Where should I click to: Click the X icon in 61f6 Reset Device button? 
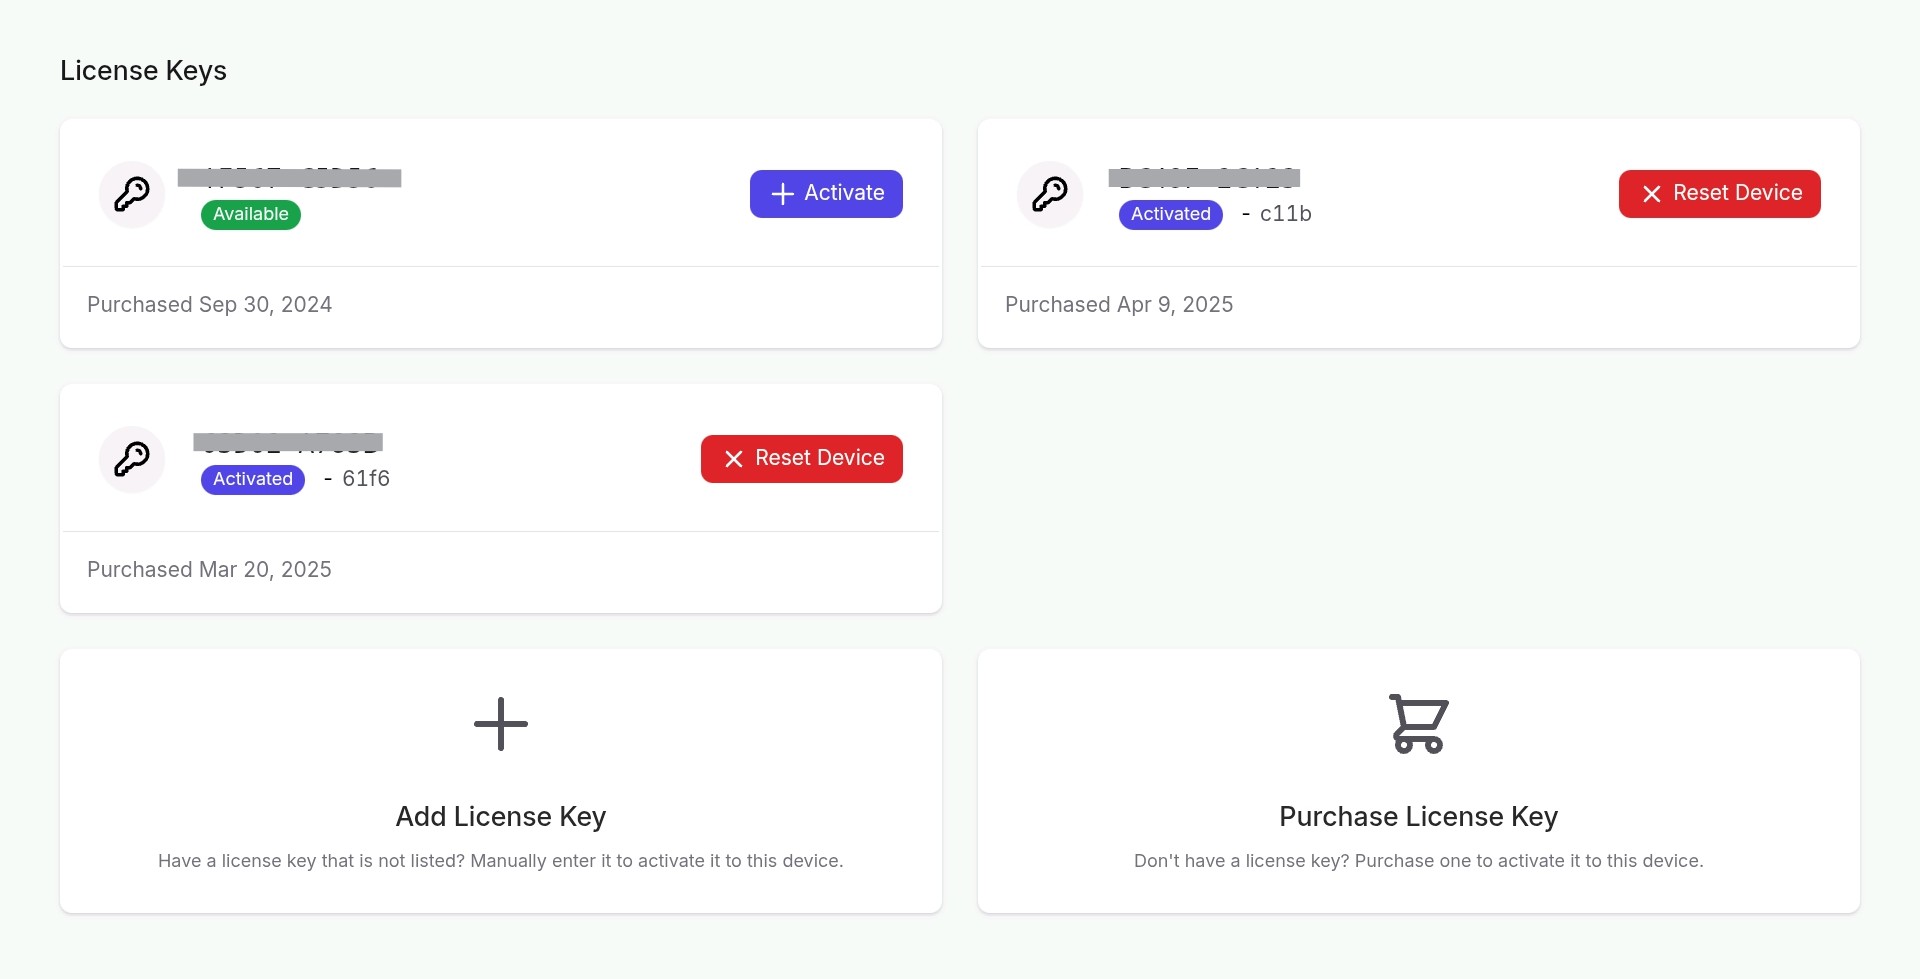[x=734, y=459]
